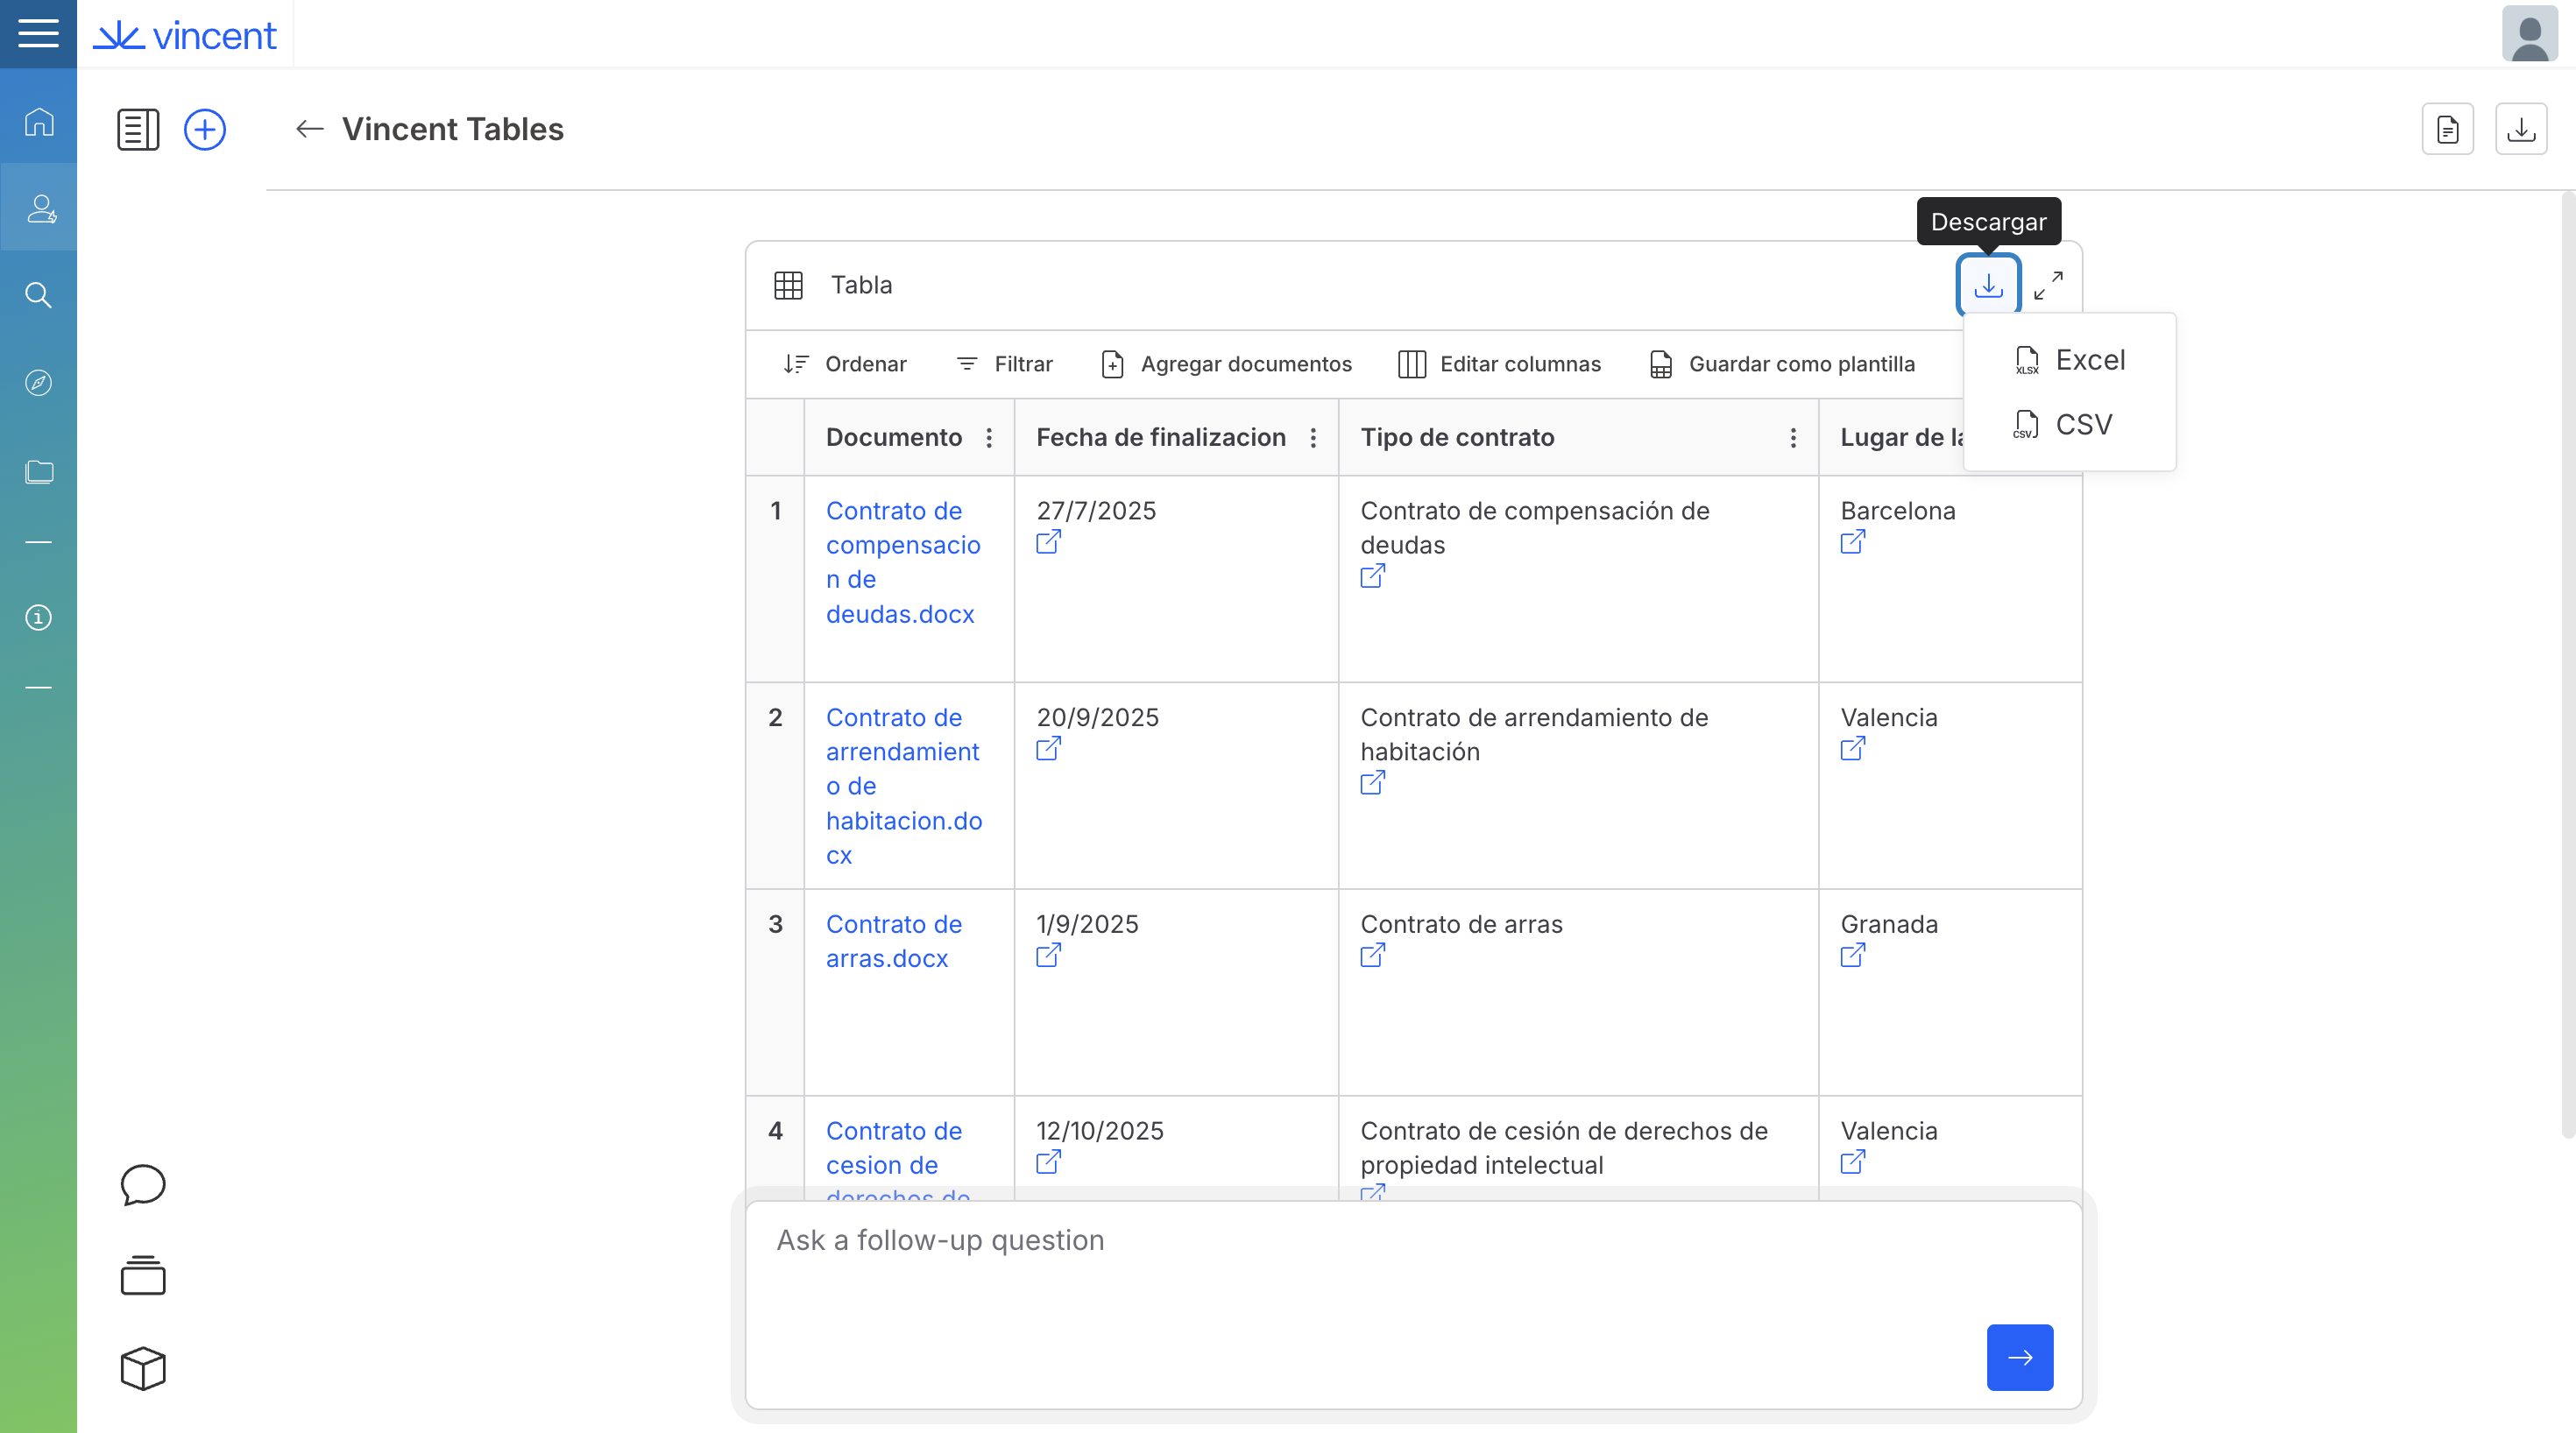This screenshot has width=2576, height=1433.
Task: Open Tipo de contrato column options
Action: [1793, 438]
